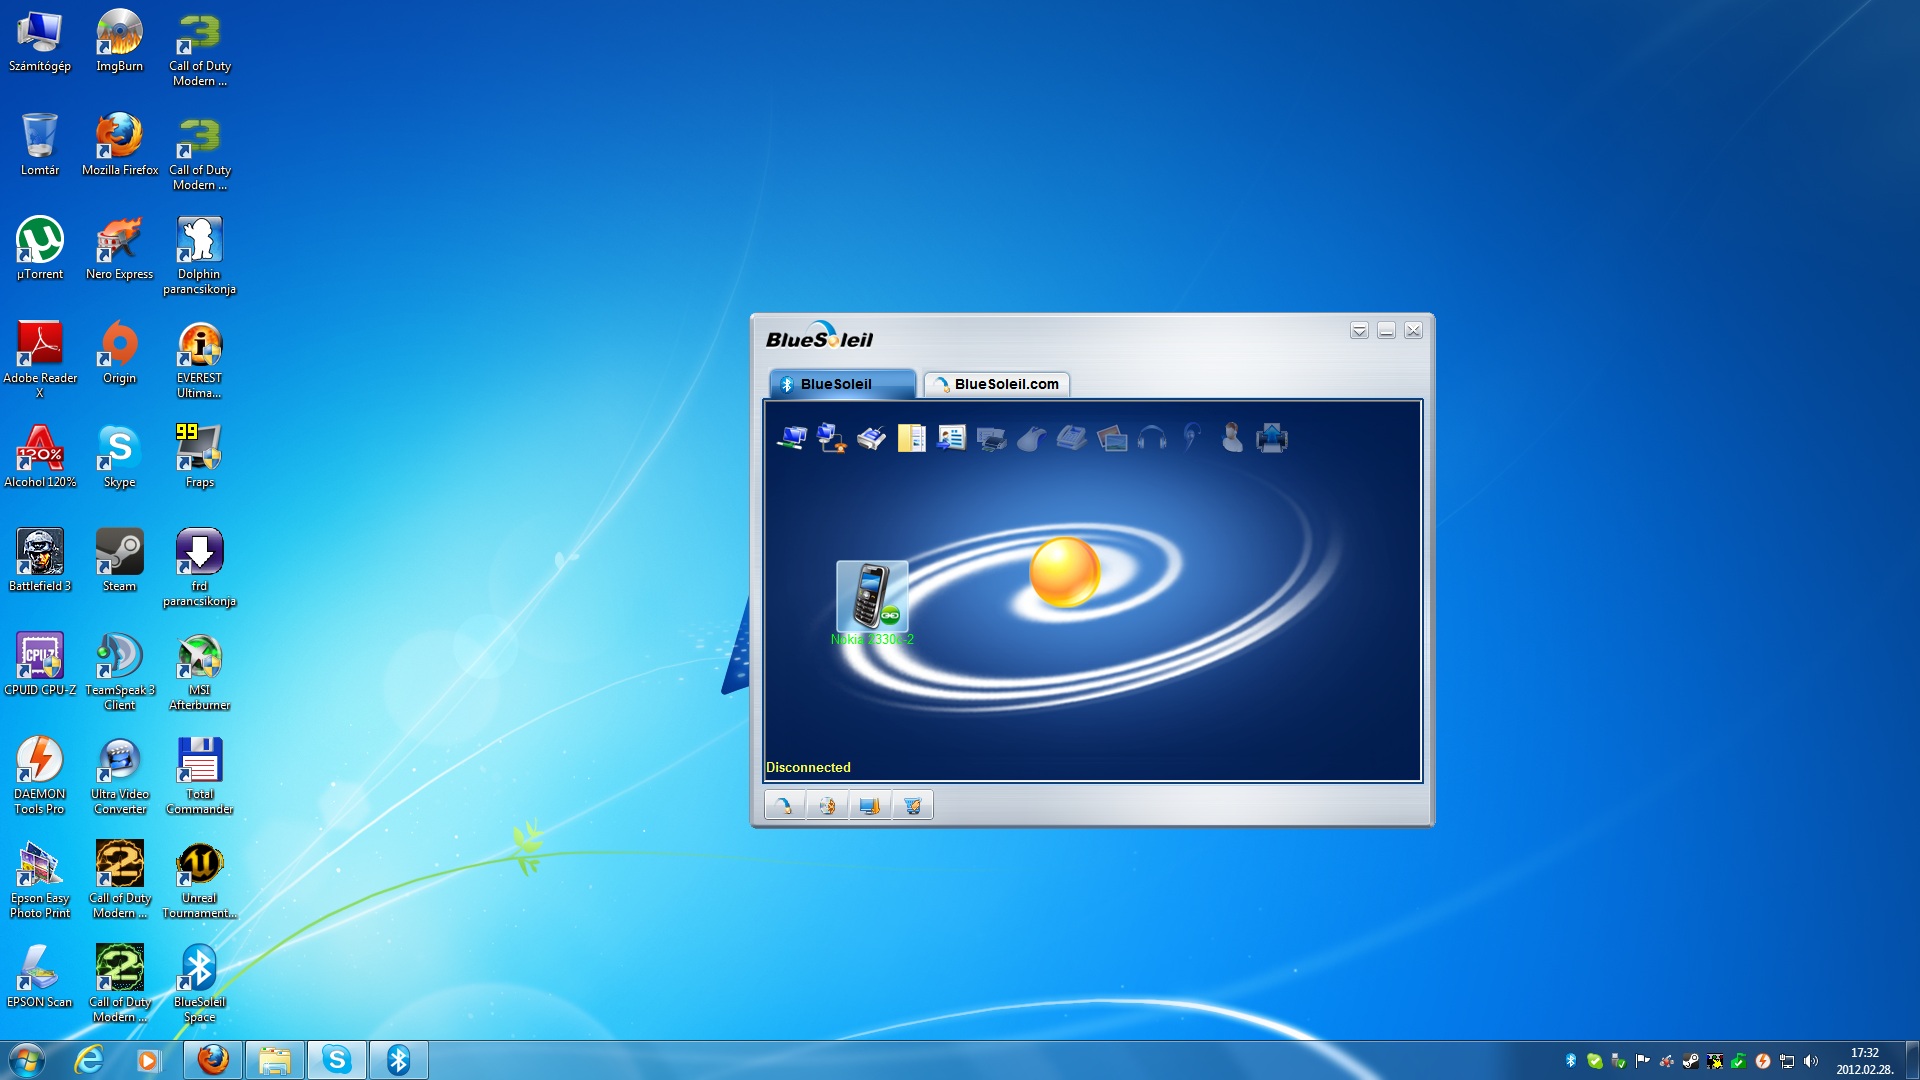
Task: Open the Windows Start menu orb
Action: (27, 1060)
